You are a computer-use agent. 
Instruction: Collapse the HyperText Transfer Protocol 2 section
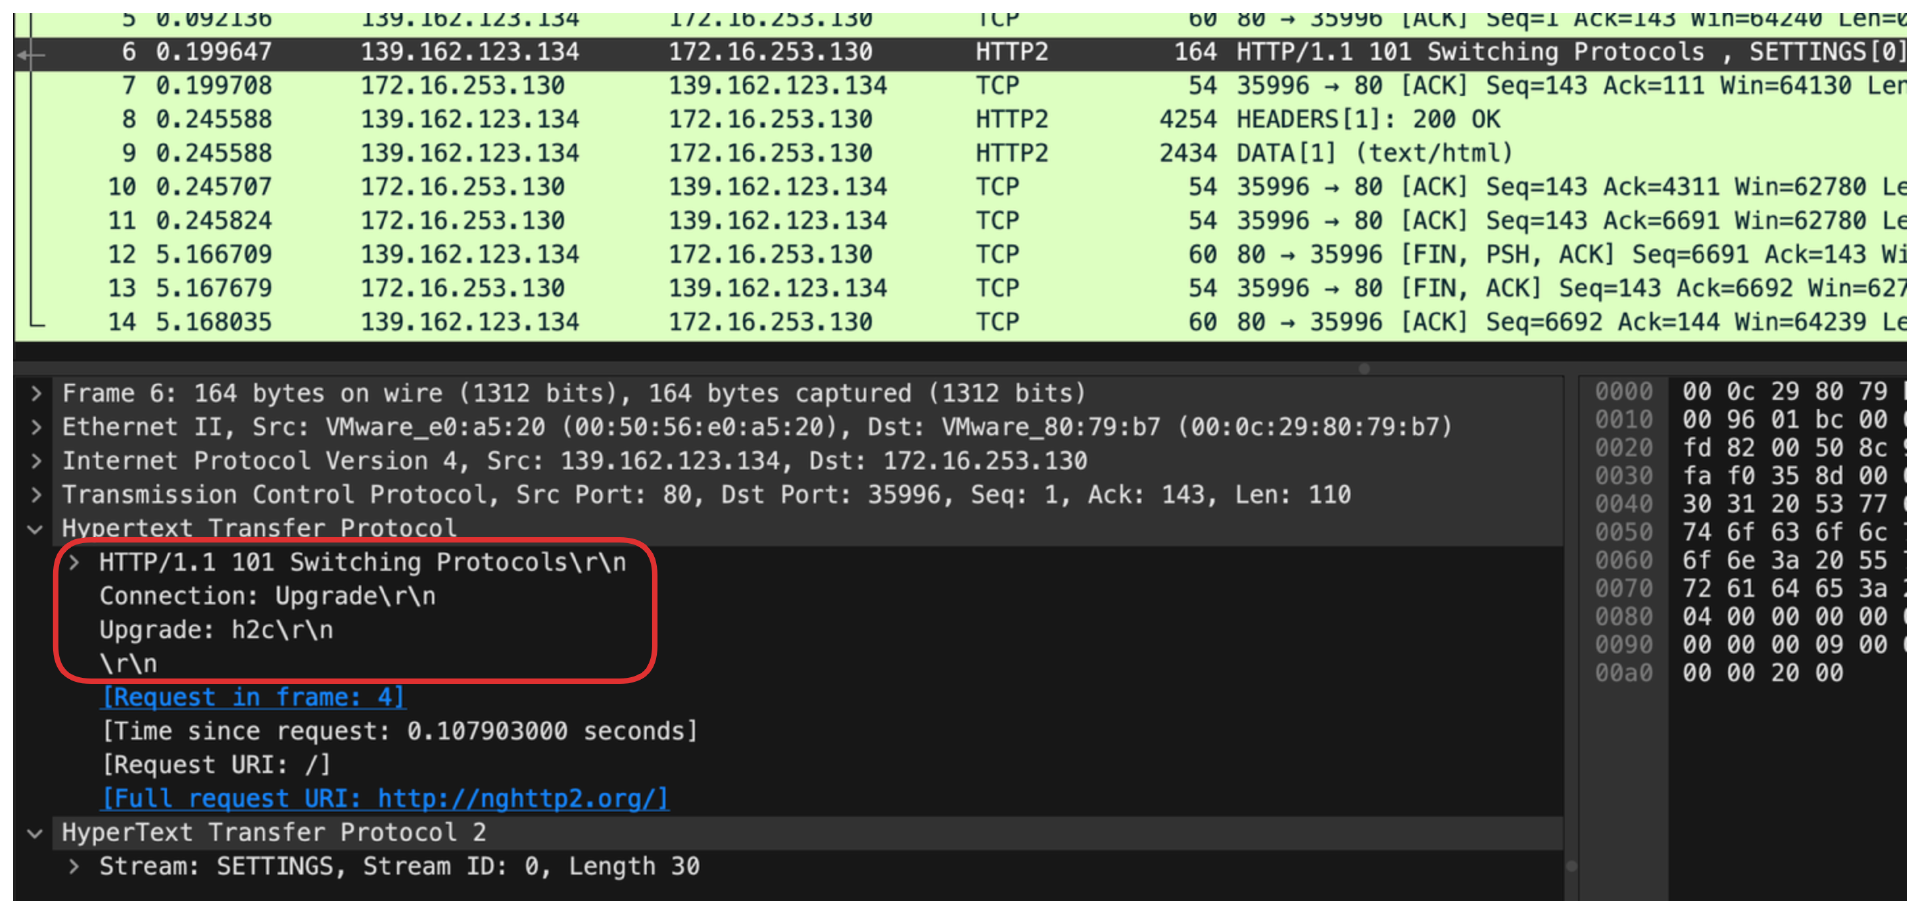tap(36, 832)
